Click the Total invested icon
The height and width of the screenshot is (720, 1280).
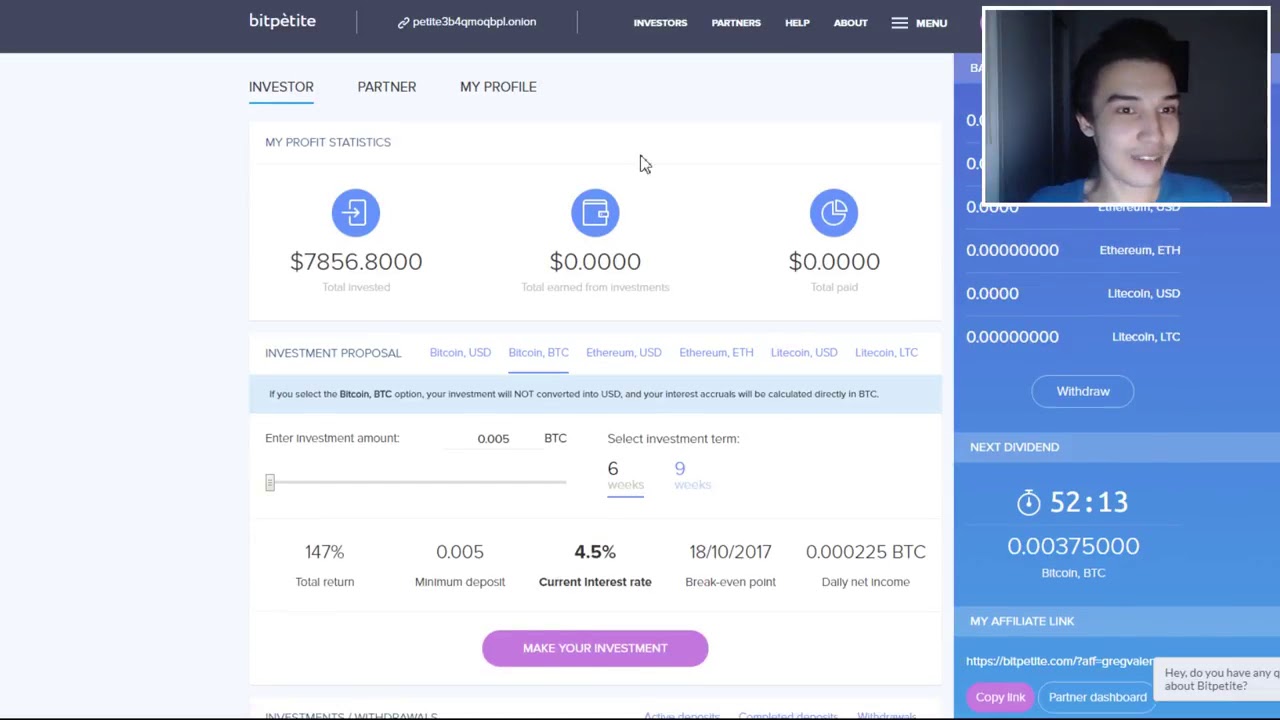tap(356, 213)
